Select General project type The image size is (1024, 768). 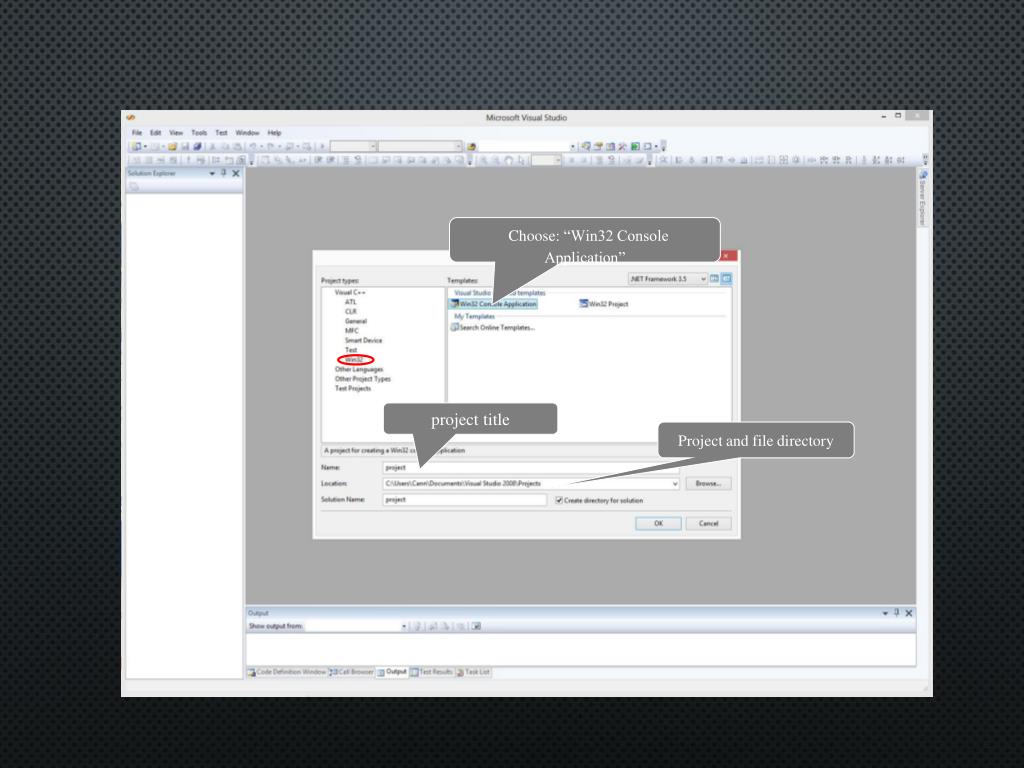(x=356, y=321)
